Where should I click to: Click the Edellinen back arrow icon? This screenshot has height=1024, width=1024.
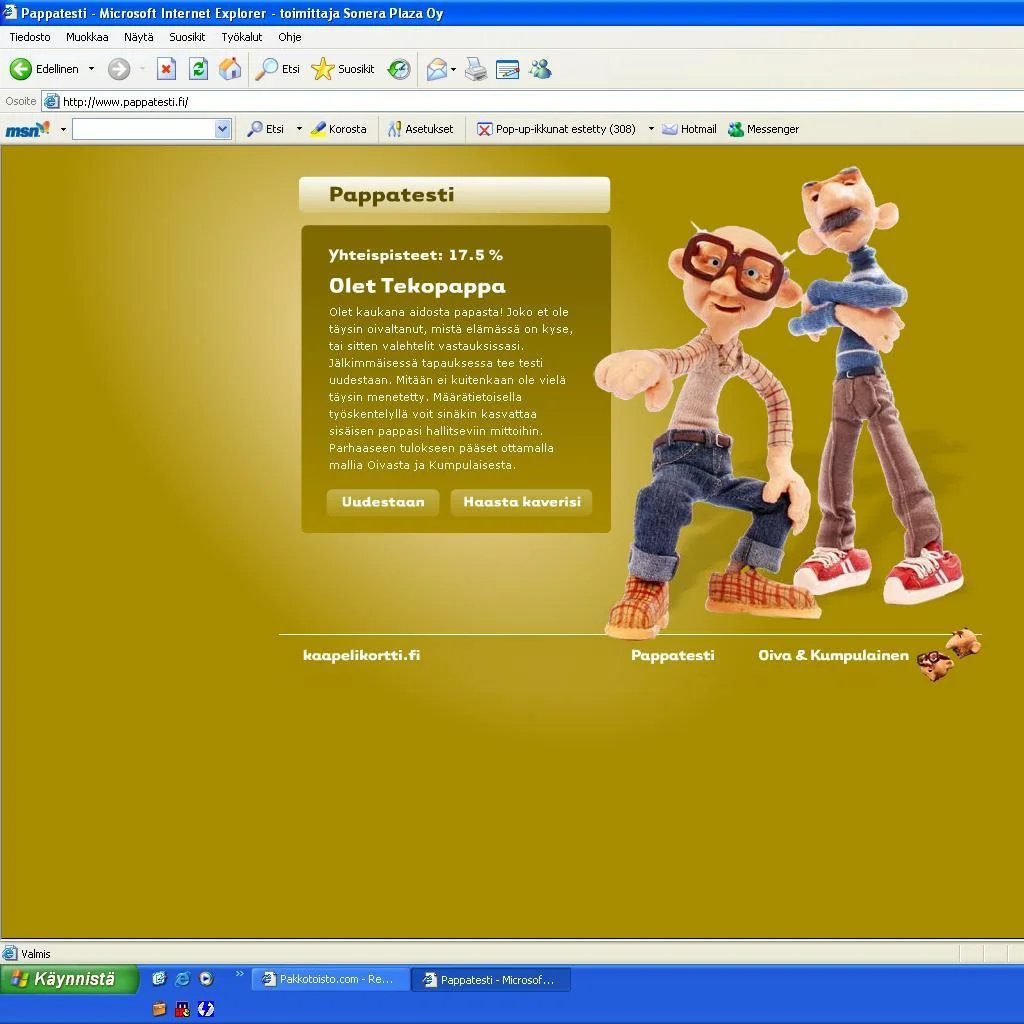[x=21, y=69]
